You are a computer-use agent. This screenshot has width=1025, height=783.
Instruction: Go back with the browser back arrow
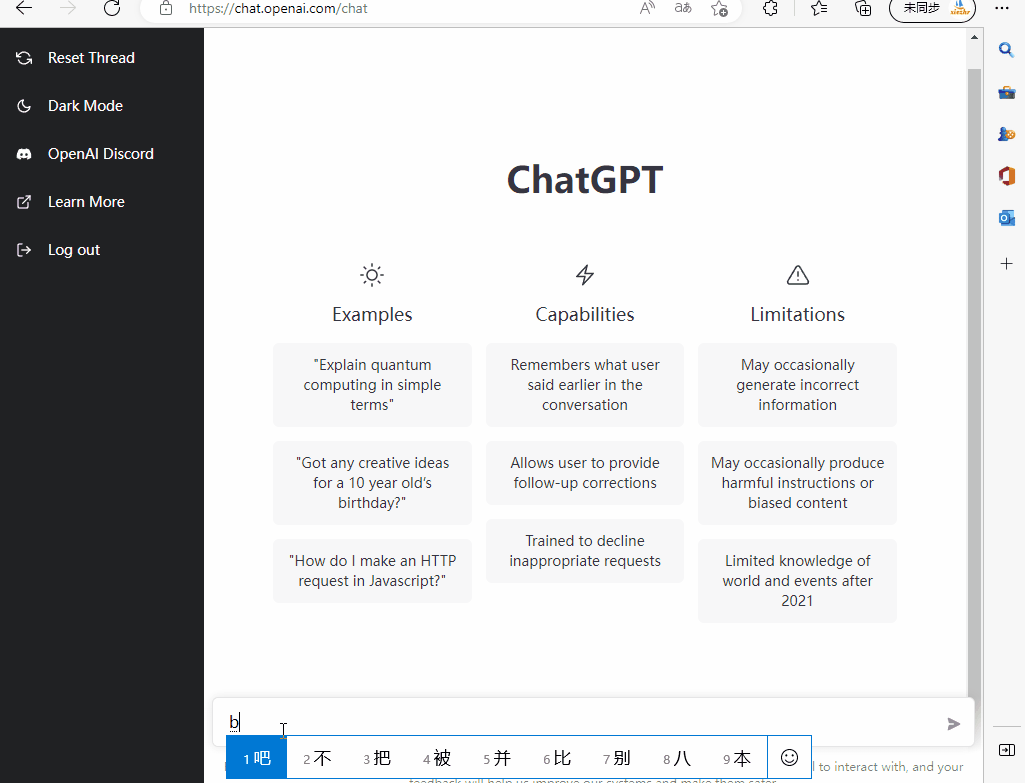click(x=24, y=8)
